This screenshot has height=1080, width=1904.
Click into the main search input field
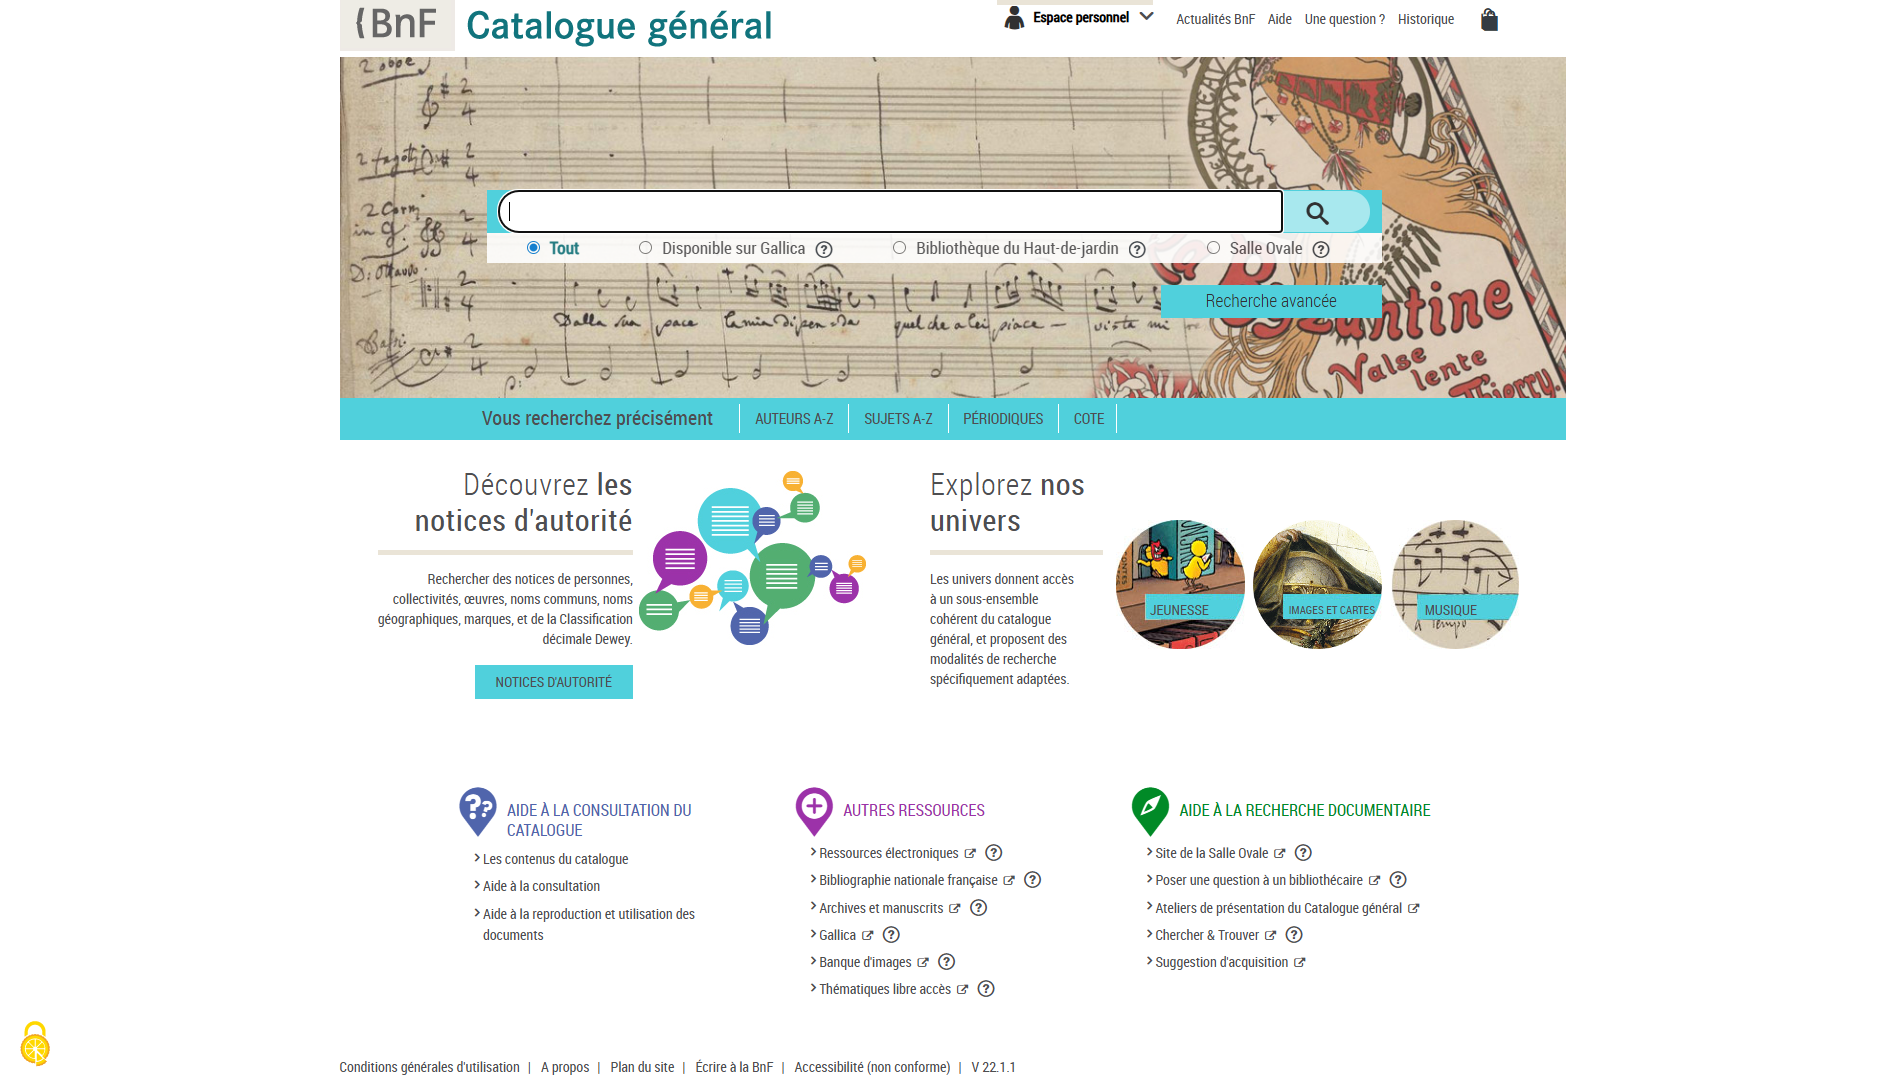pos(890,212)
